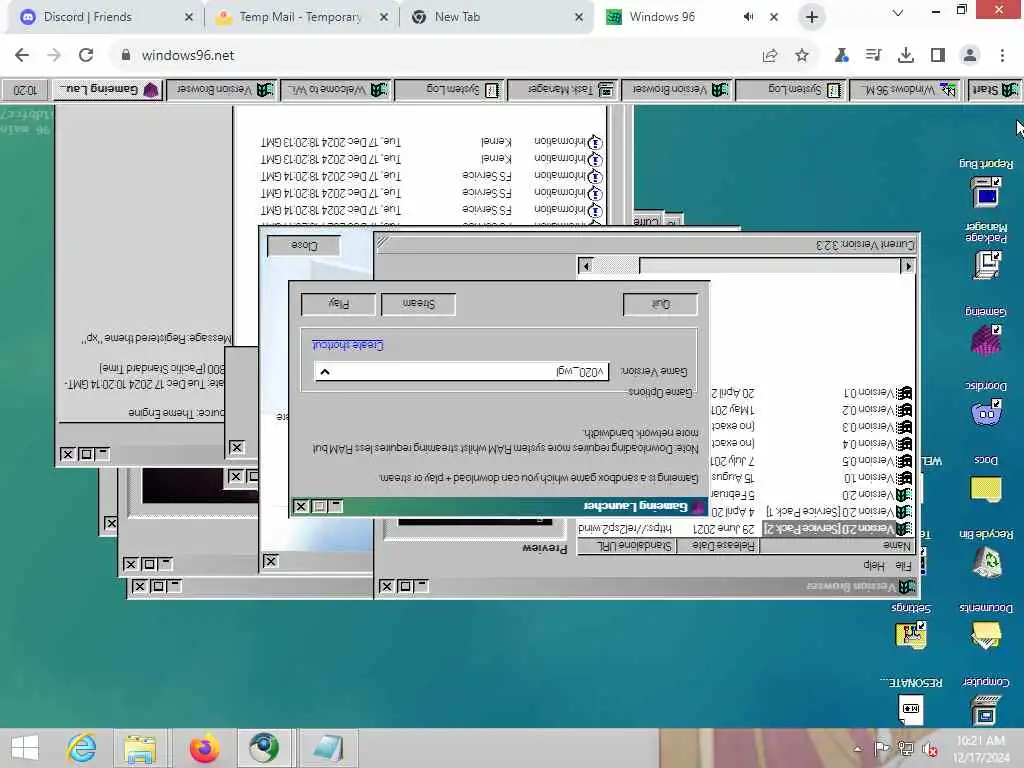Open the Documents desktop icon
The height and width of the screenshot is (768, 1024).
985,635
